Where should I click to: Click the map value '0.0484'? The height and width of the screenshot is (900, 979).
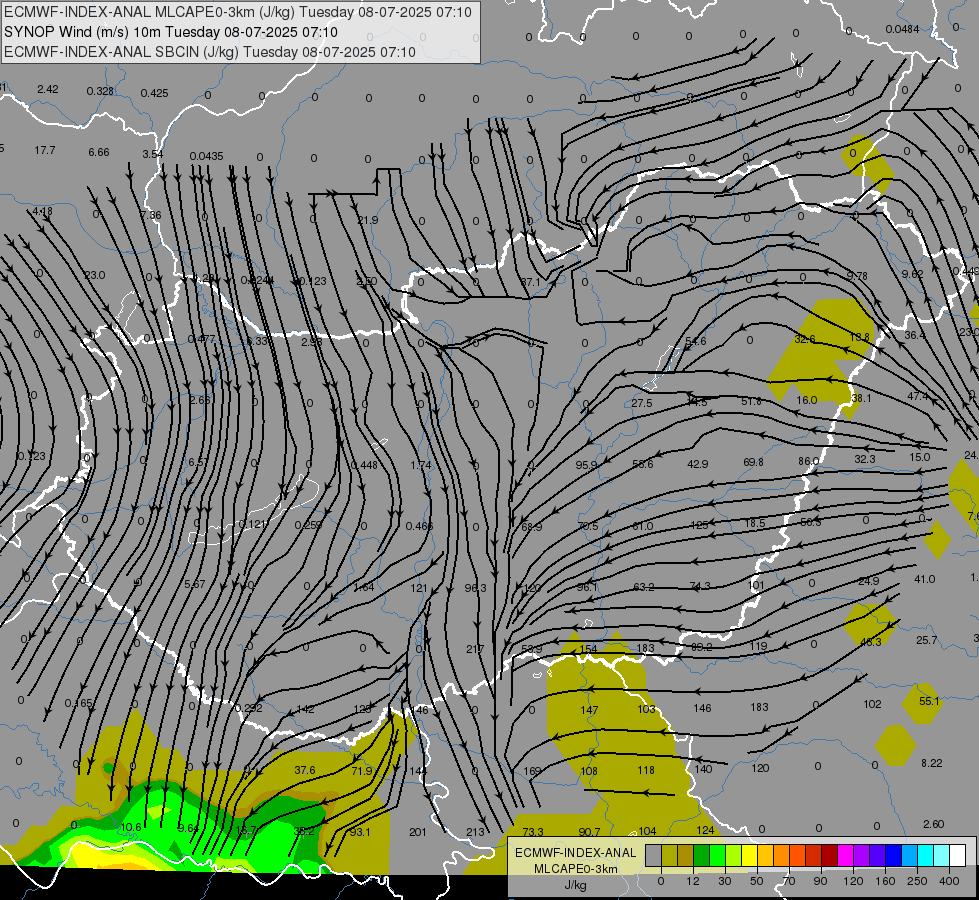pos(902,29)
